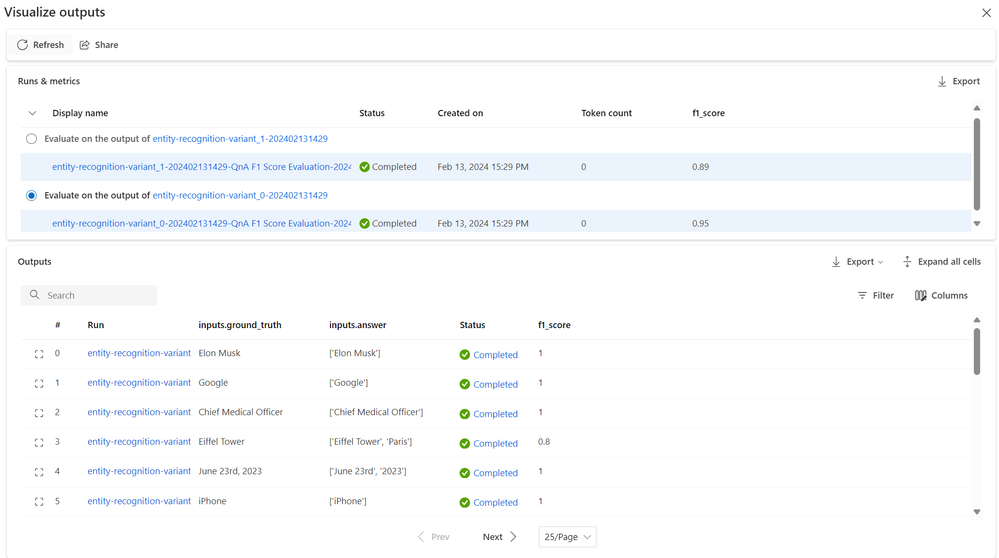Open variant_1 QnA F1 Score Evaluation run
Viewport: 999px width, 558px height.
pos(201,167)
